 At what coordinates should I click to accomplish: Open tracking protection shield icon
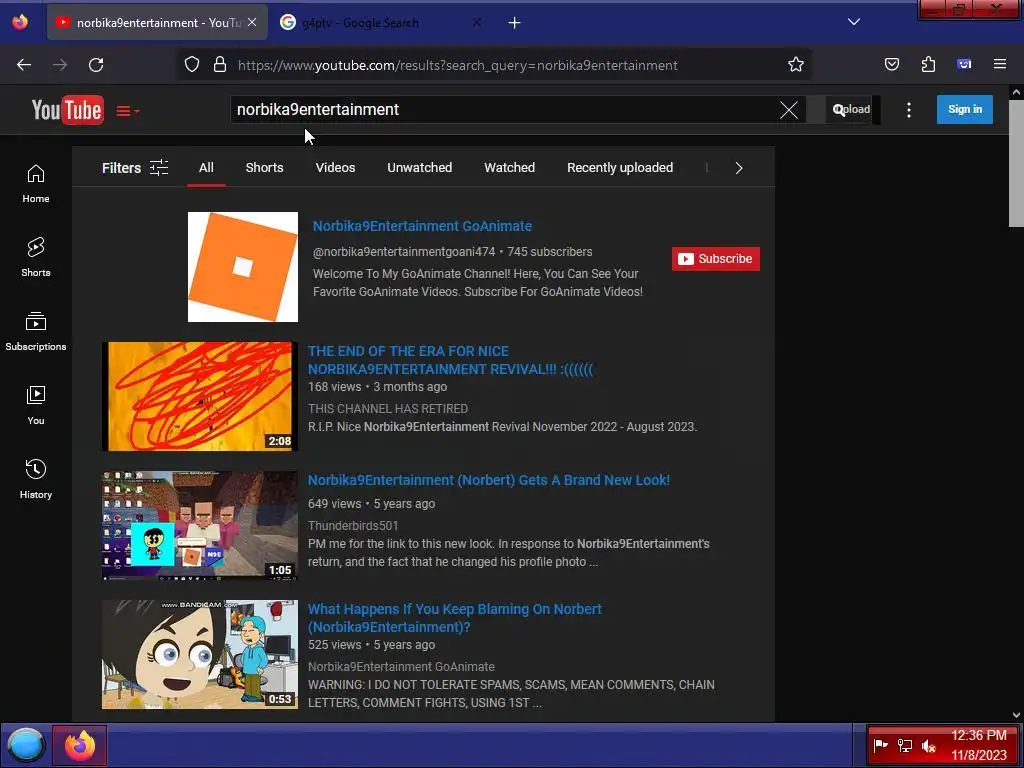click(192, 65)
